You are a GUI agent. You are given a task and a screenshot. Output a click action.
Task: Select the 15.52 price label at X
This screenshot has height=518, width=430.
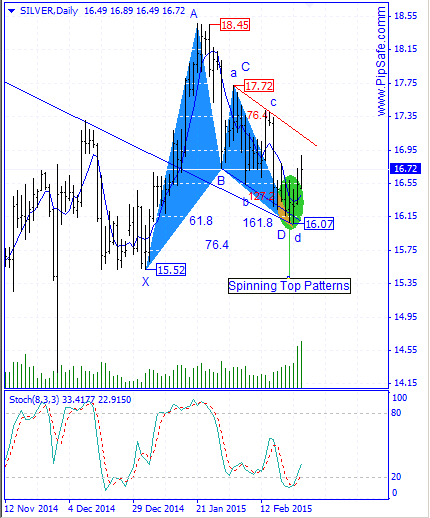[x=171, y=270]
